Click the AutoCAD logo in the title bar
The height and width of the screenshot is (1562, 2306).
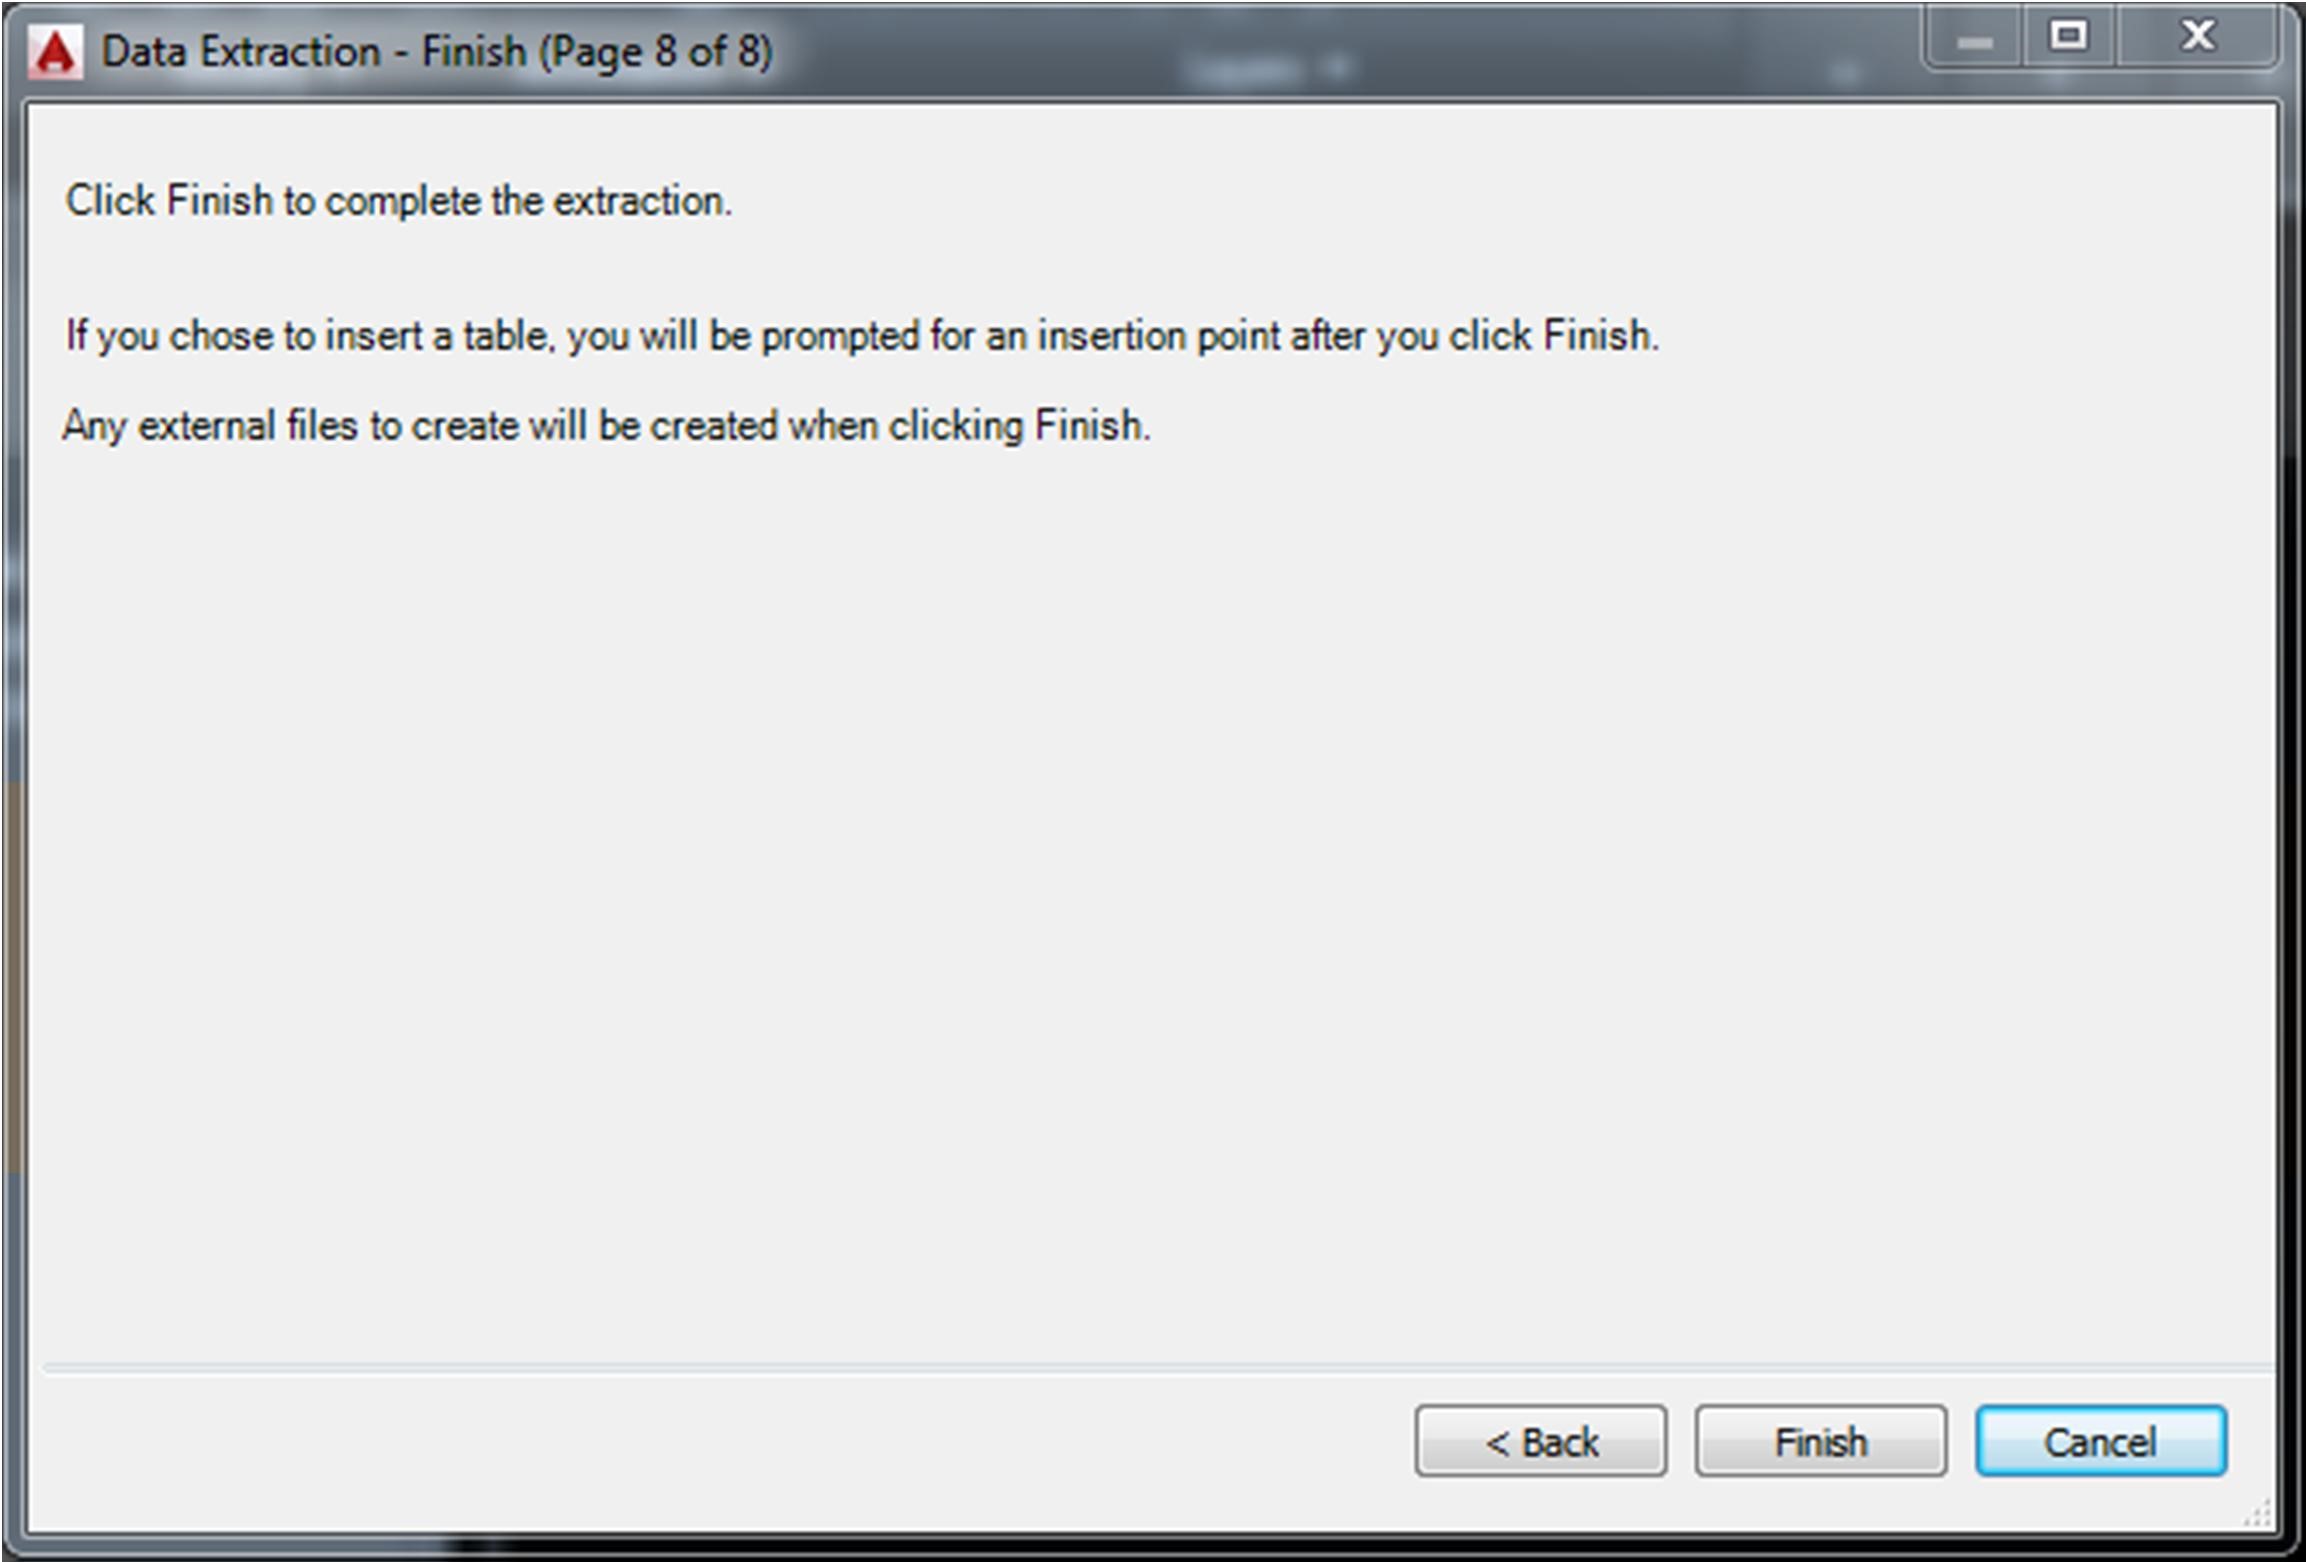pyautogui.click(x=55, y=52)
